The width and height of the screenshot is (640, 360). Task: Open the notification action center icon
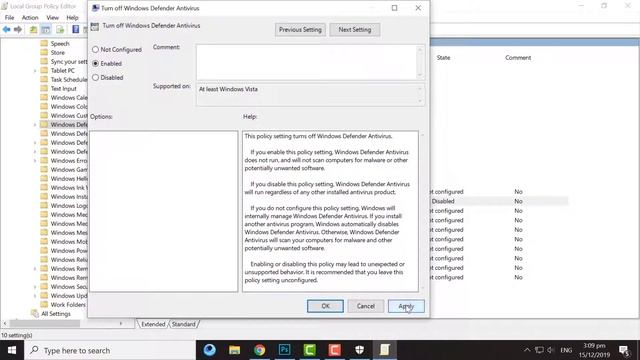pyautogui.click(x=624, y=350)
